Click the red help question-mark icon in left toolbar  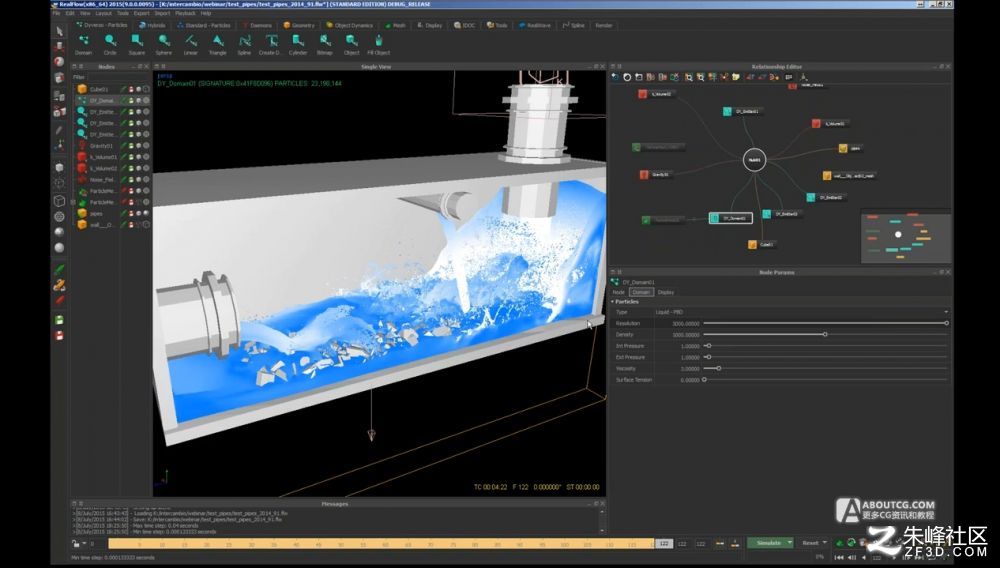click(x=59, y=62)
